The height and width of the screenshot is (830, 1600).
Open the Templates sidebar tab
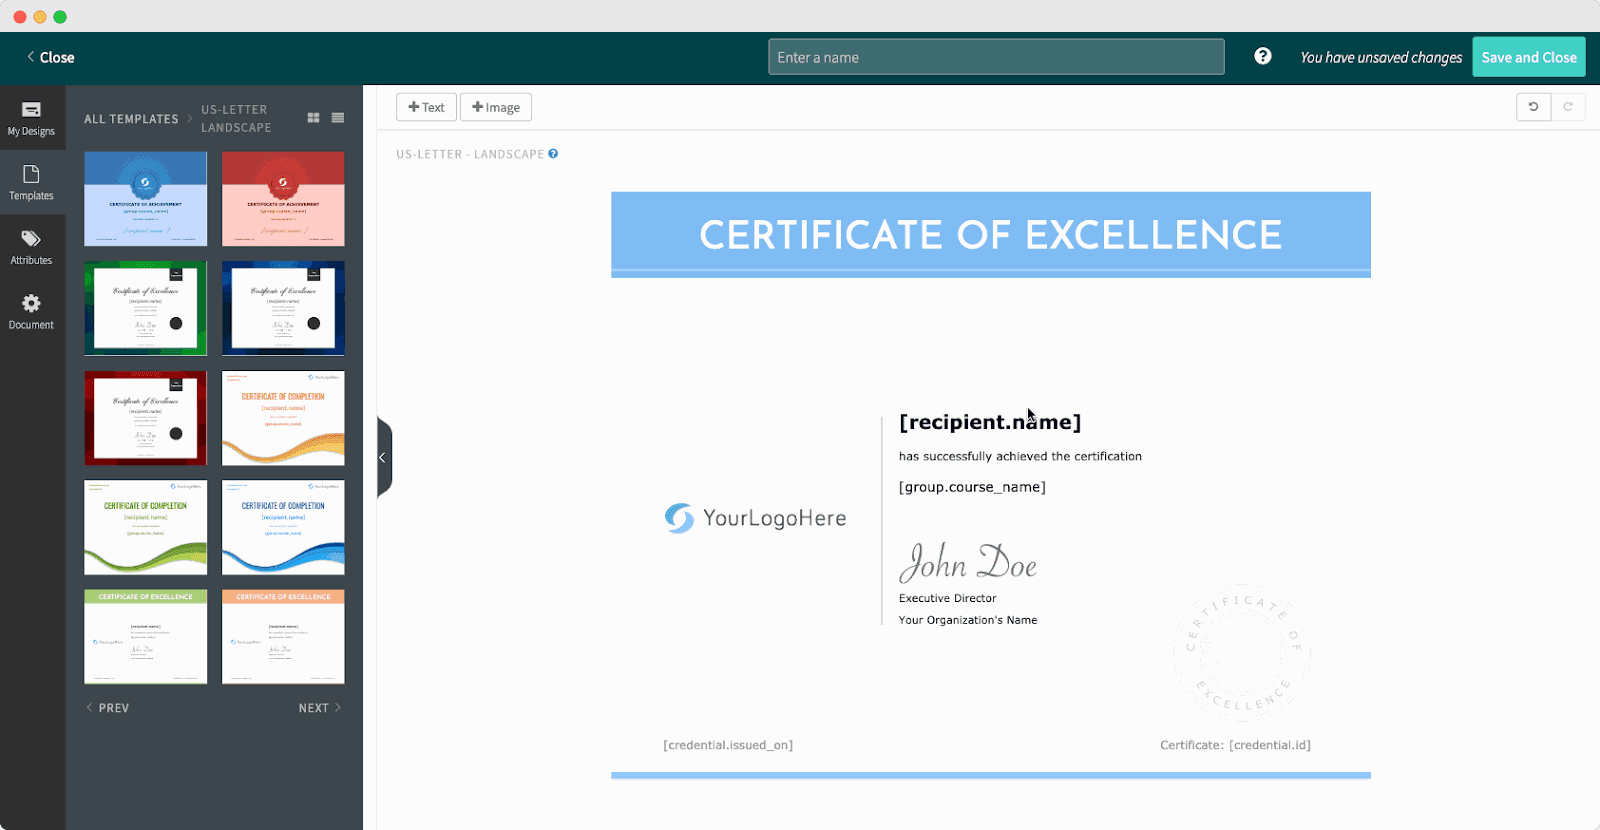pyautogui.click(x=32, y=183)
